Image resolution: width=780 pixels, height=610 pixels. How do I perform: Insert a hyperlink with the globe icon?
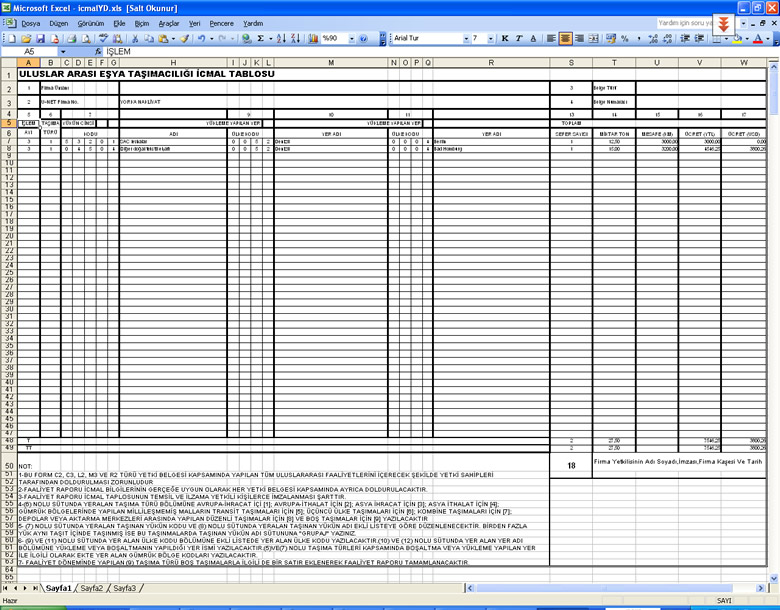coord(246,38)
